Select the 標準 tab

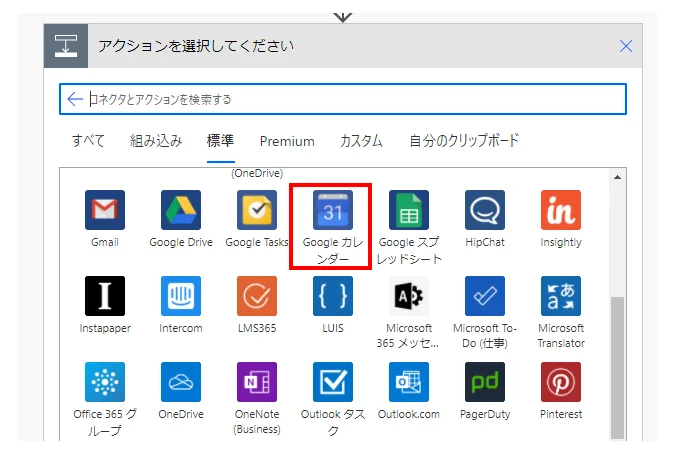tap(220, 141)
